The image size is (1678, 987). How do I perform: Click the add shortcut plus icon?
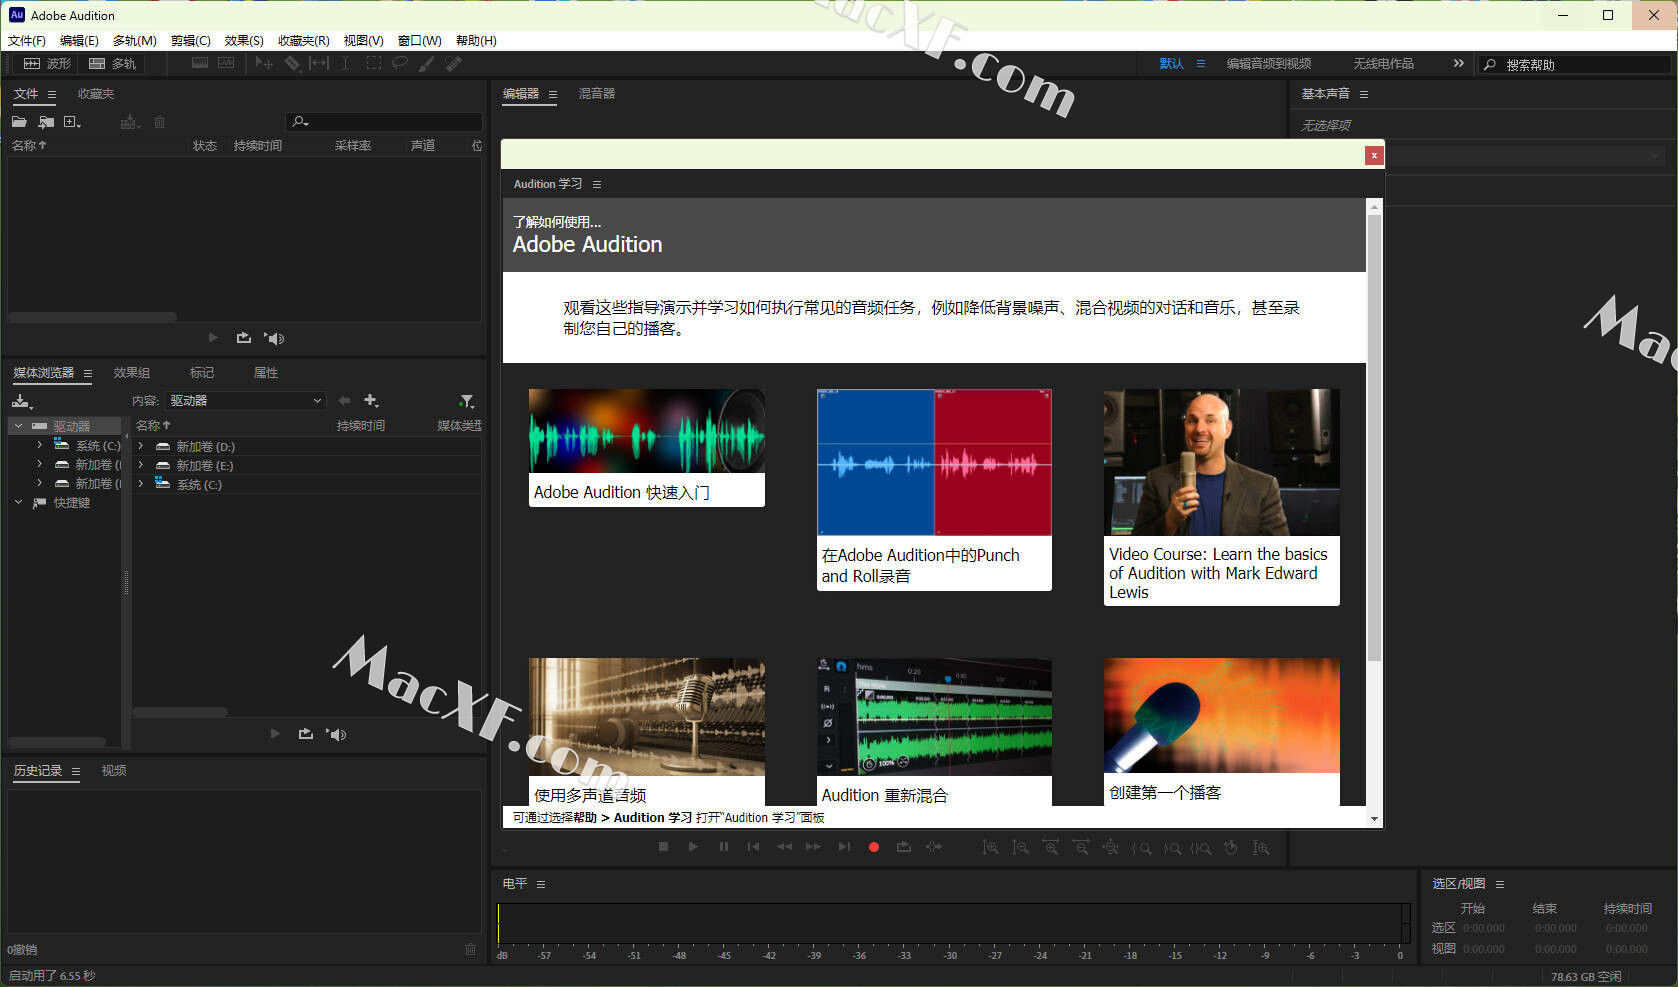coord(371,401)
